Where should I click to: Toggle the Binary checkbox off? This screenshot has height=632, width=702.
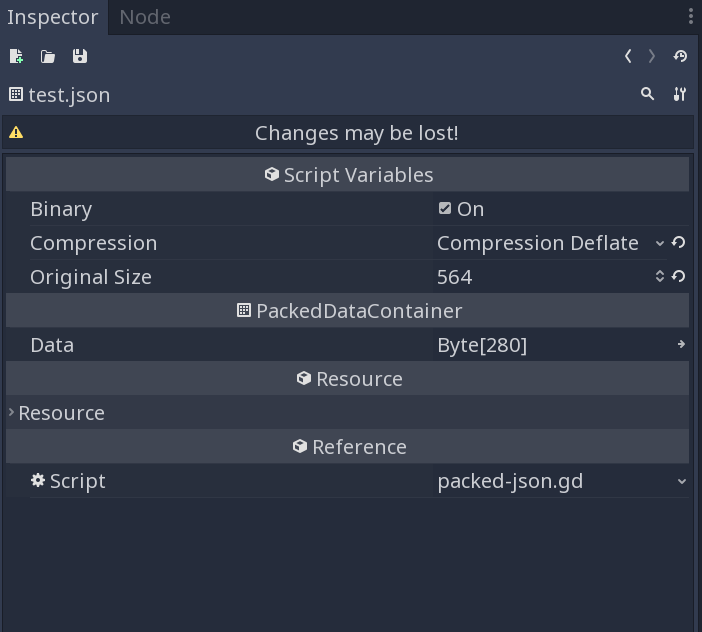pyautogui.click(x=445, y=209)
